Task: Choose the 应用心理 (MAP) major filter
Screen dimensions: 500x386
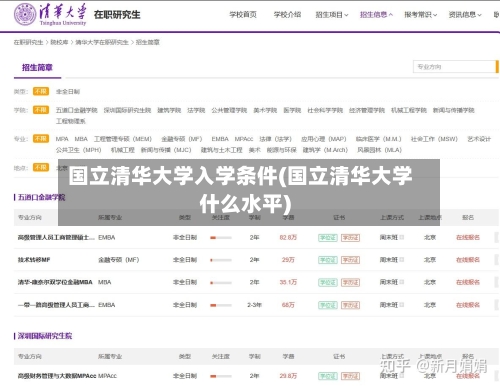Action: 324,139
